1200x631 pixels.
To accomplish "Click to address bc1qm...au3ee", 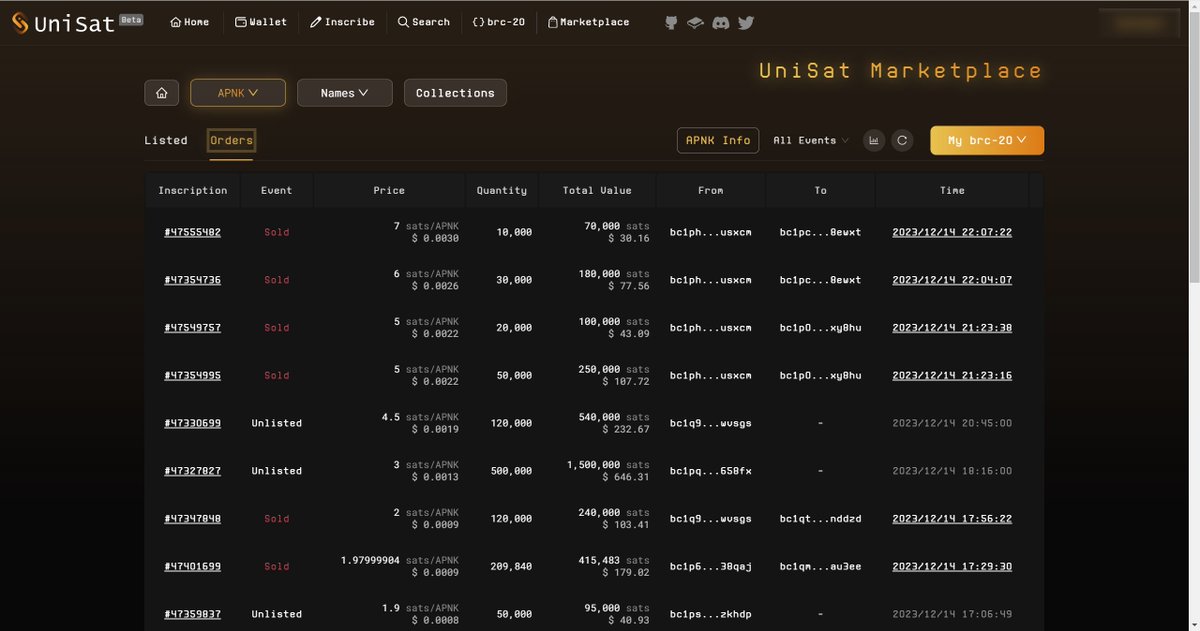I will pyautogui.click(x=821, y=567).
